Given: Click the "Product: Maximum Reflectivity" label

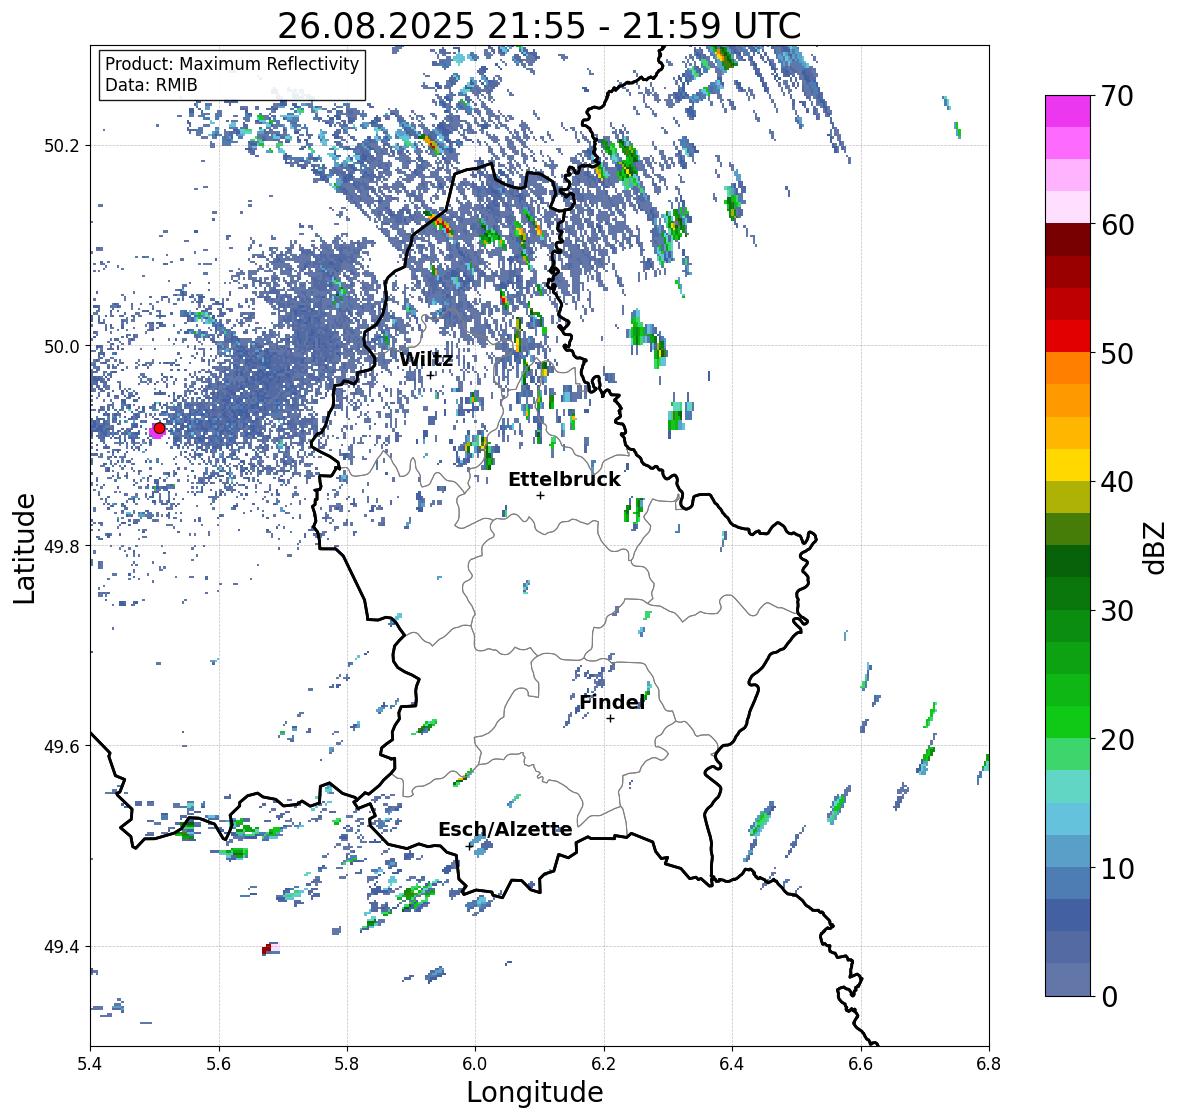Looking at the screenshot, I should (x=232, y=64).
